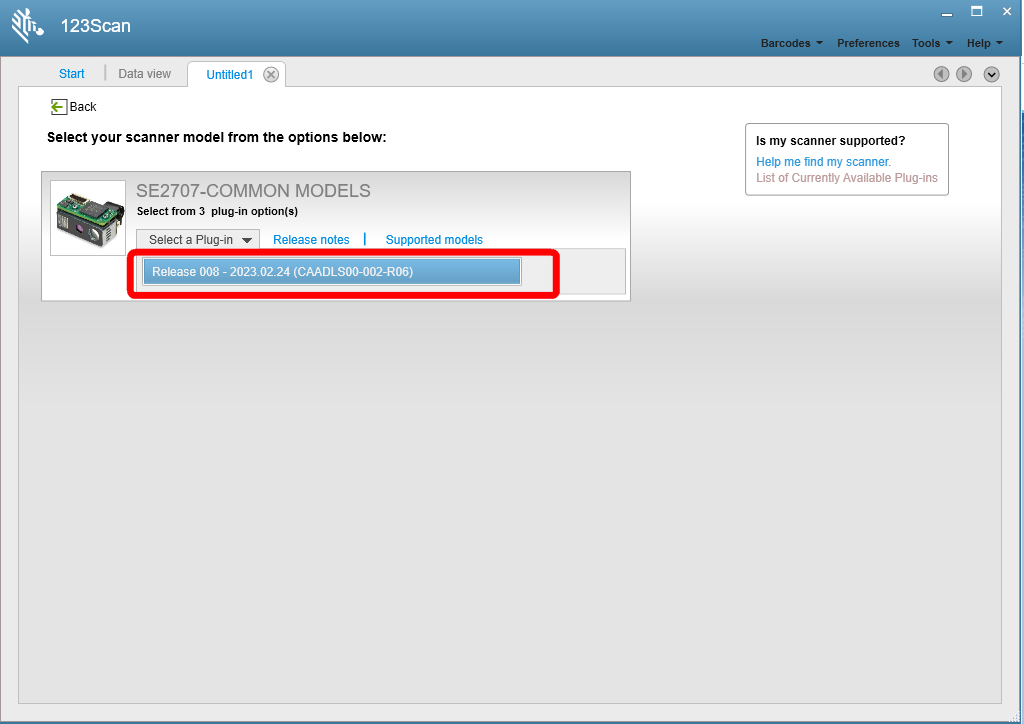1024x724 pixels.
Task: Choose Release 008 - 2023.02.24 plug-in
Action: click(332, 272)
